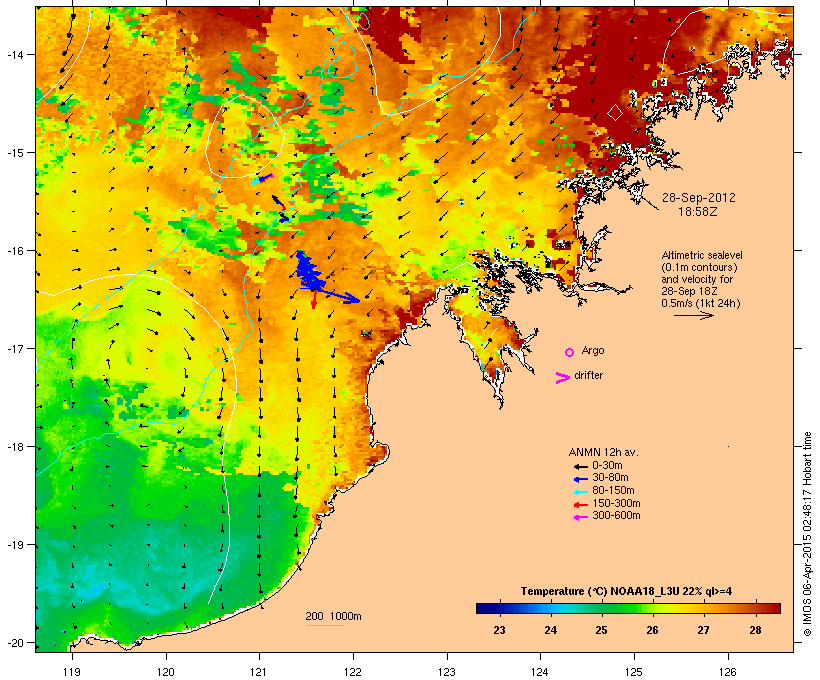Viewport: 820px width, 680px height.
Task: Click the red mooring velocity arrow pointing south
Action: (x=314, y=299)
